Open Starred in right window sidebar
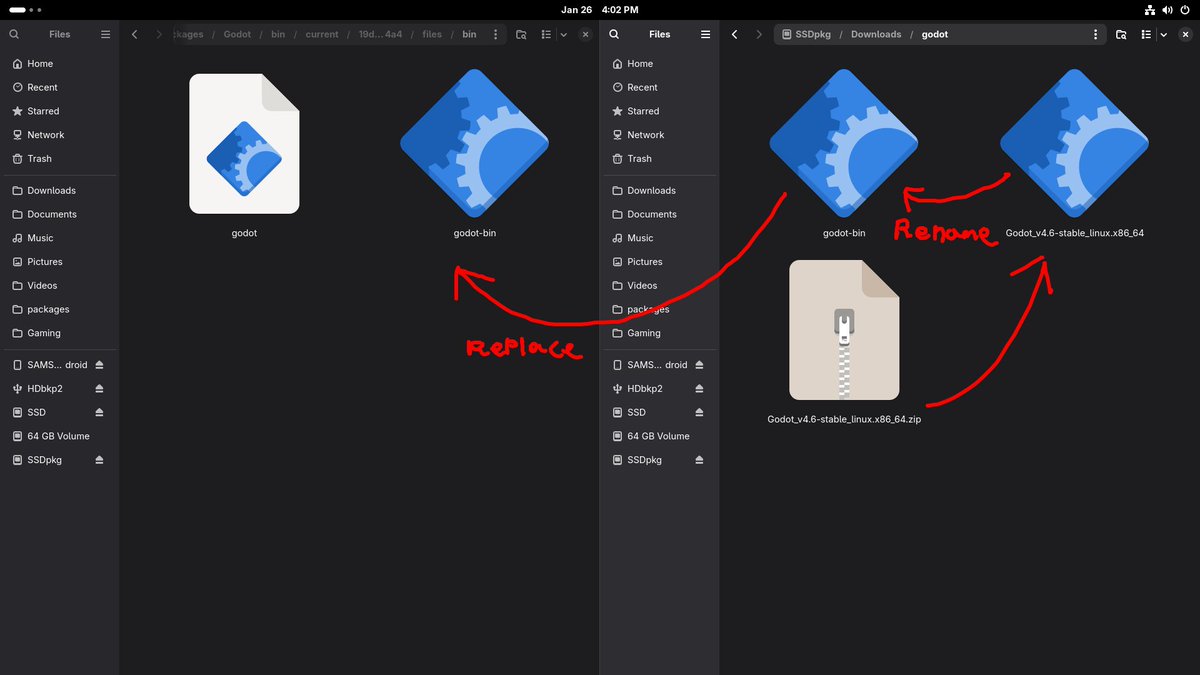Image resolution: width=1200 pixels, height=675 pixels. pos(660,111)
